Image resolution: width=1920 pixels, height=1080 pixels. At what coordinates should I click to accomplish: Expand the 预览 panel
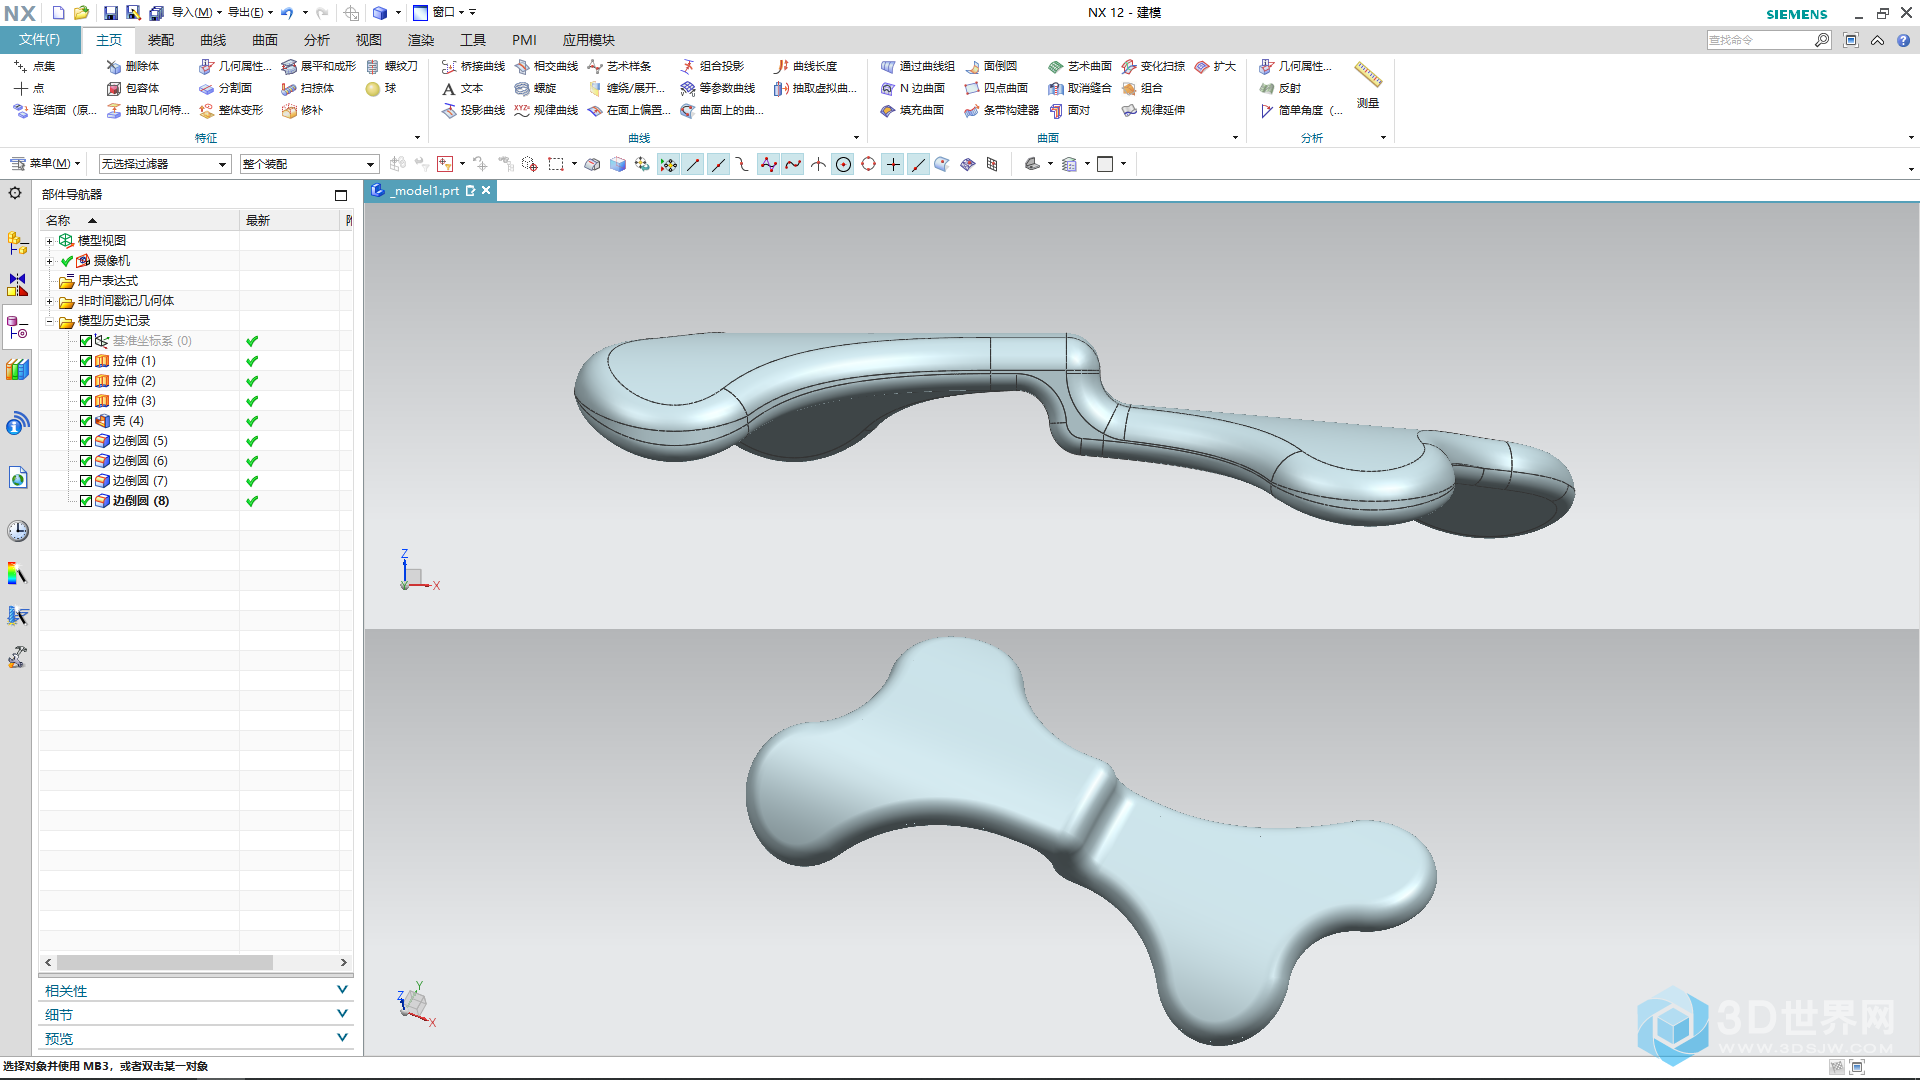(x=196, y=1038)
